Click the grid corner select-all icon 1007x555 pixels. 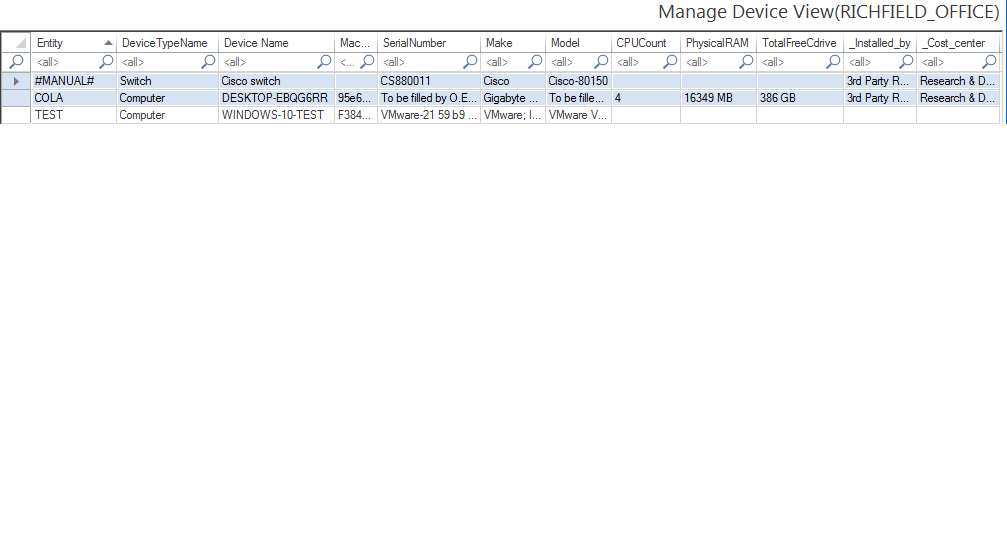tap(16, 43)
